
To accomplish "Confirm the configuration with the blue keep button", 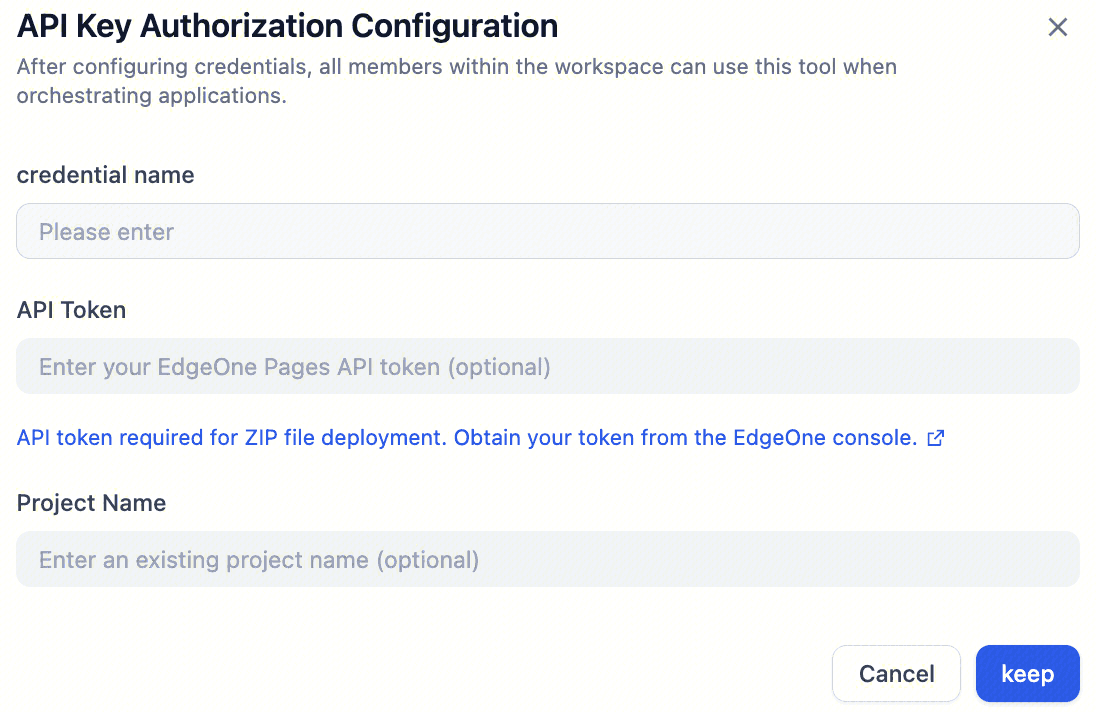I will [x=1027, y=673].
